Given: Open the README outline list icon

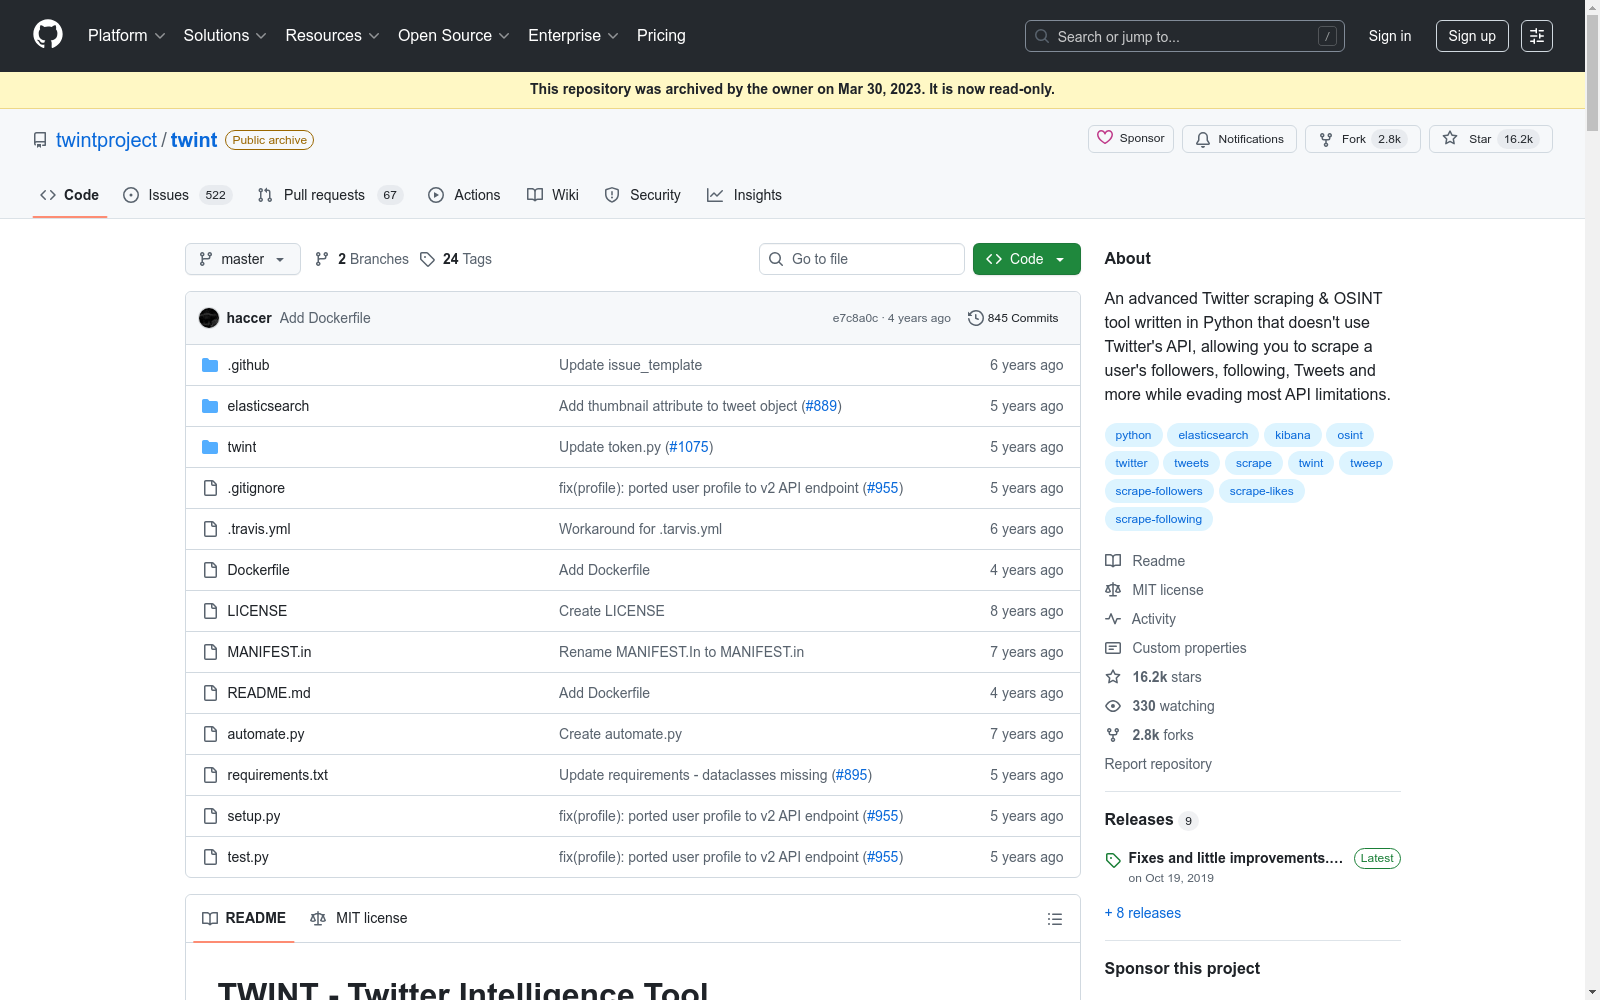Looking at the screenshot, I should click(x=1054, y=919).
